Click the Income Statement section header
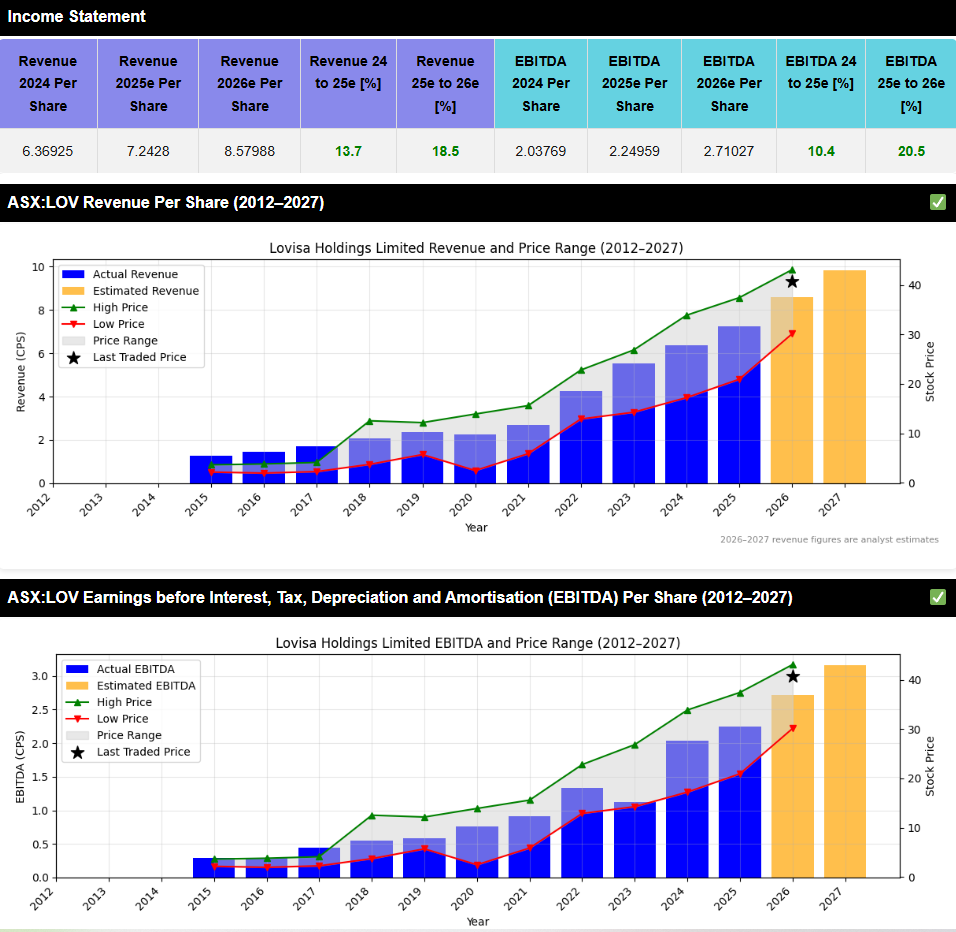The image size is (956, 932). tap(77, 17)
